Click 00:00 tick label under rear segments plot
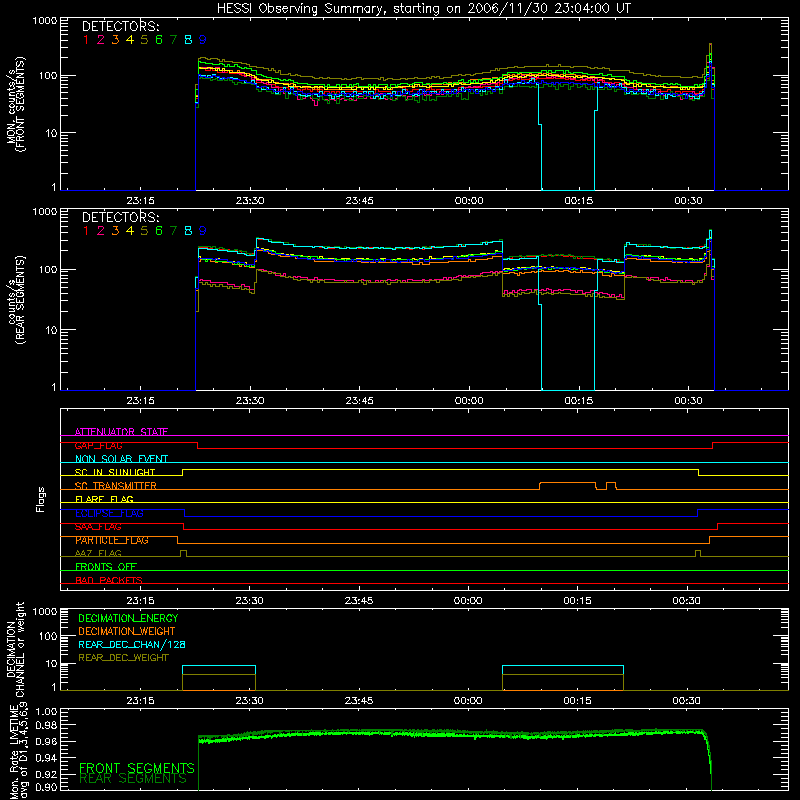800x800 pixels. (469, 401)
